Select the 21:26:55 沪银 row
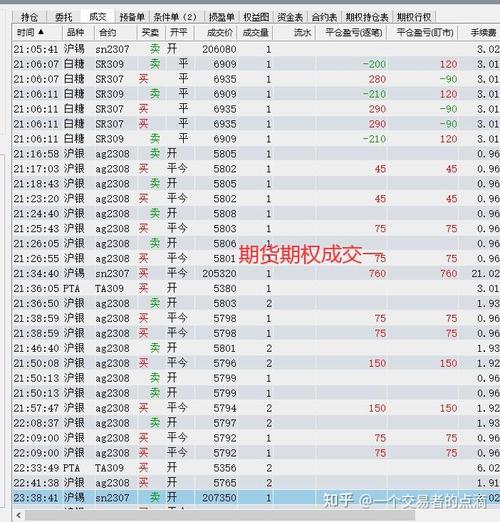This screenshot has width=500, height=522. coord(256,259)
